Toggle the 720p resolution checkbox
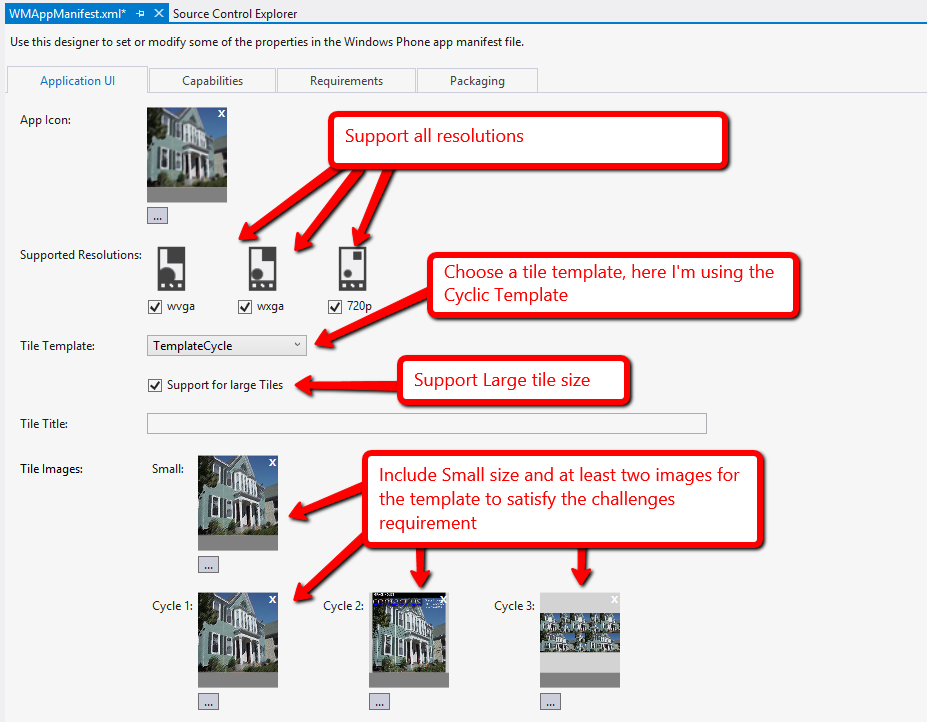The image size is (927, 722). (x=335, y=307)
